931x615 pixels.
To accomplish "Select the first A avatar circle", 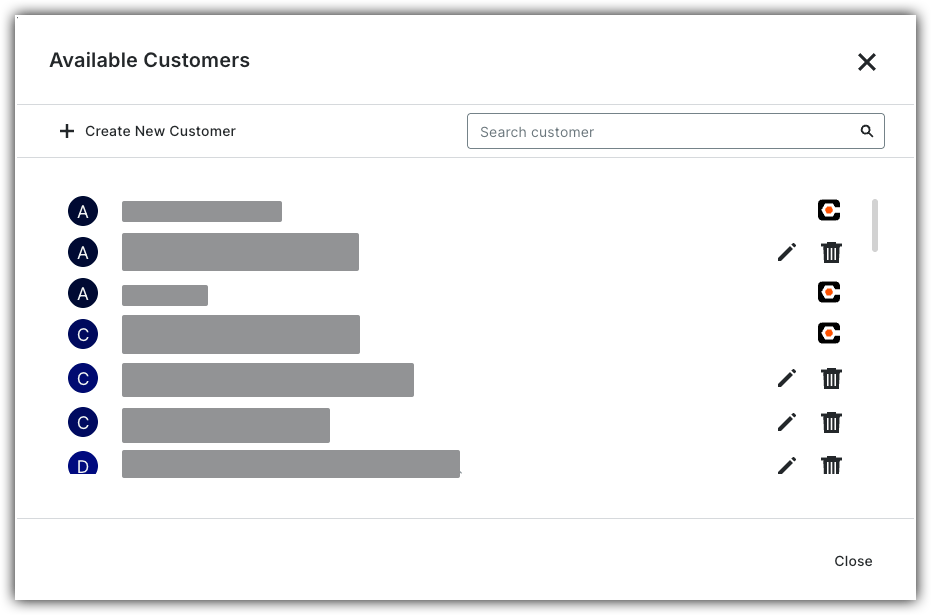I will 83,211.
